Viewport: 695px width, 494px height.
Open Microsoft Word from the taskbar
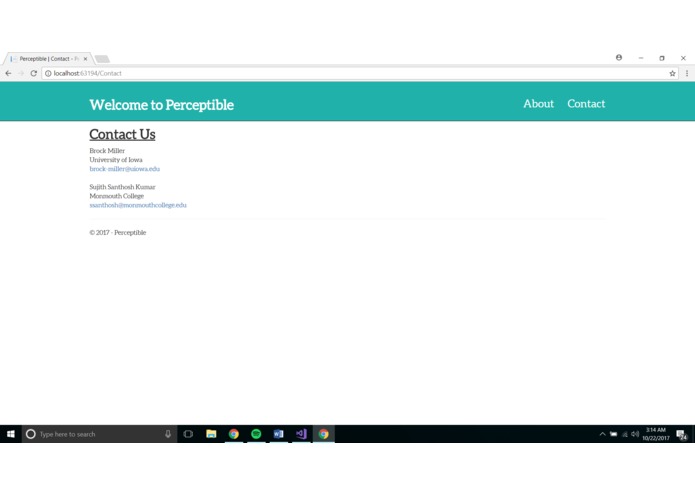click(278, 434)
